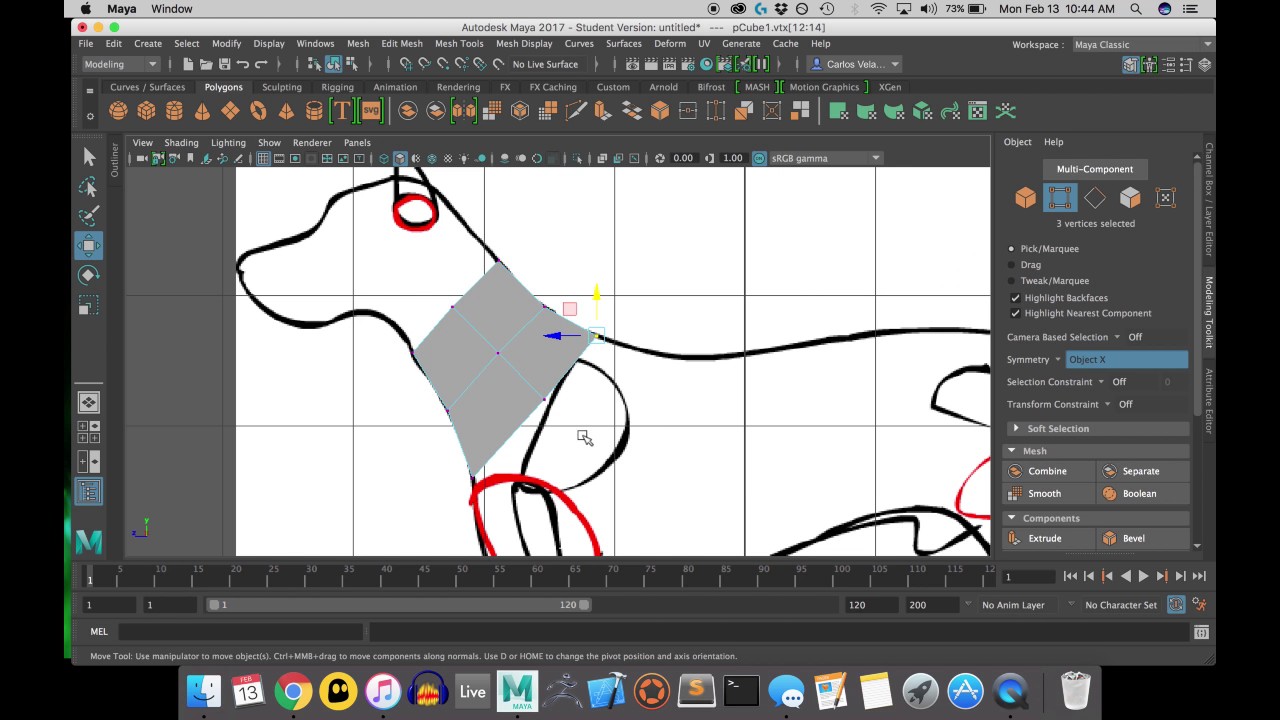
Task: Open the Attribute Editor side tab
Action: [1208, 400]
